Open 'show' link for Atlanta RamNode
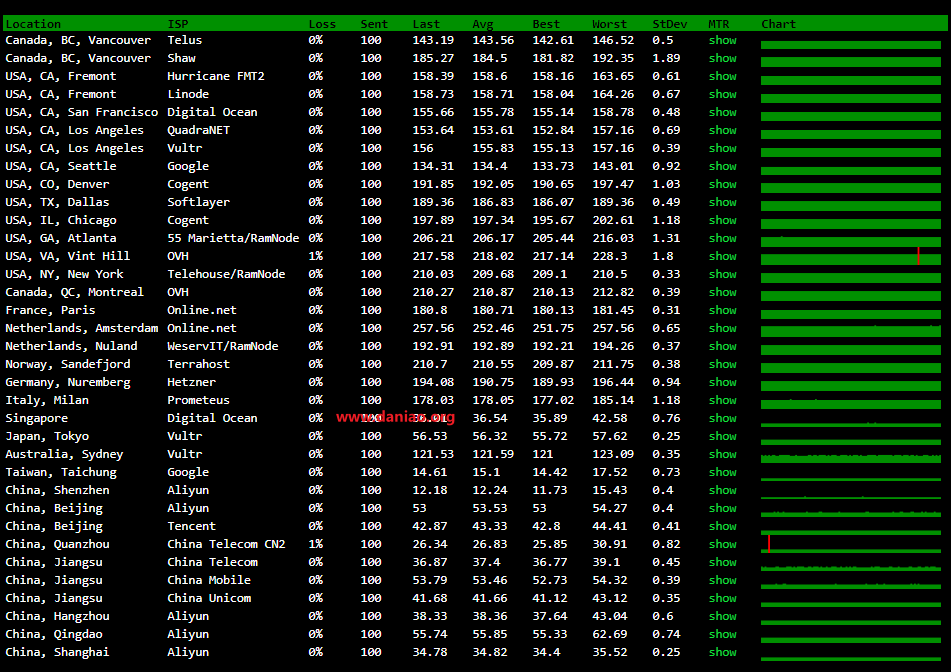Screen dimensions: 951x672 722,238
